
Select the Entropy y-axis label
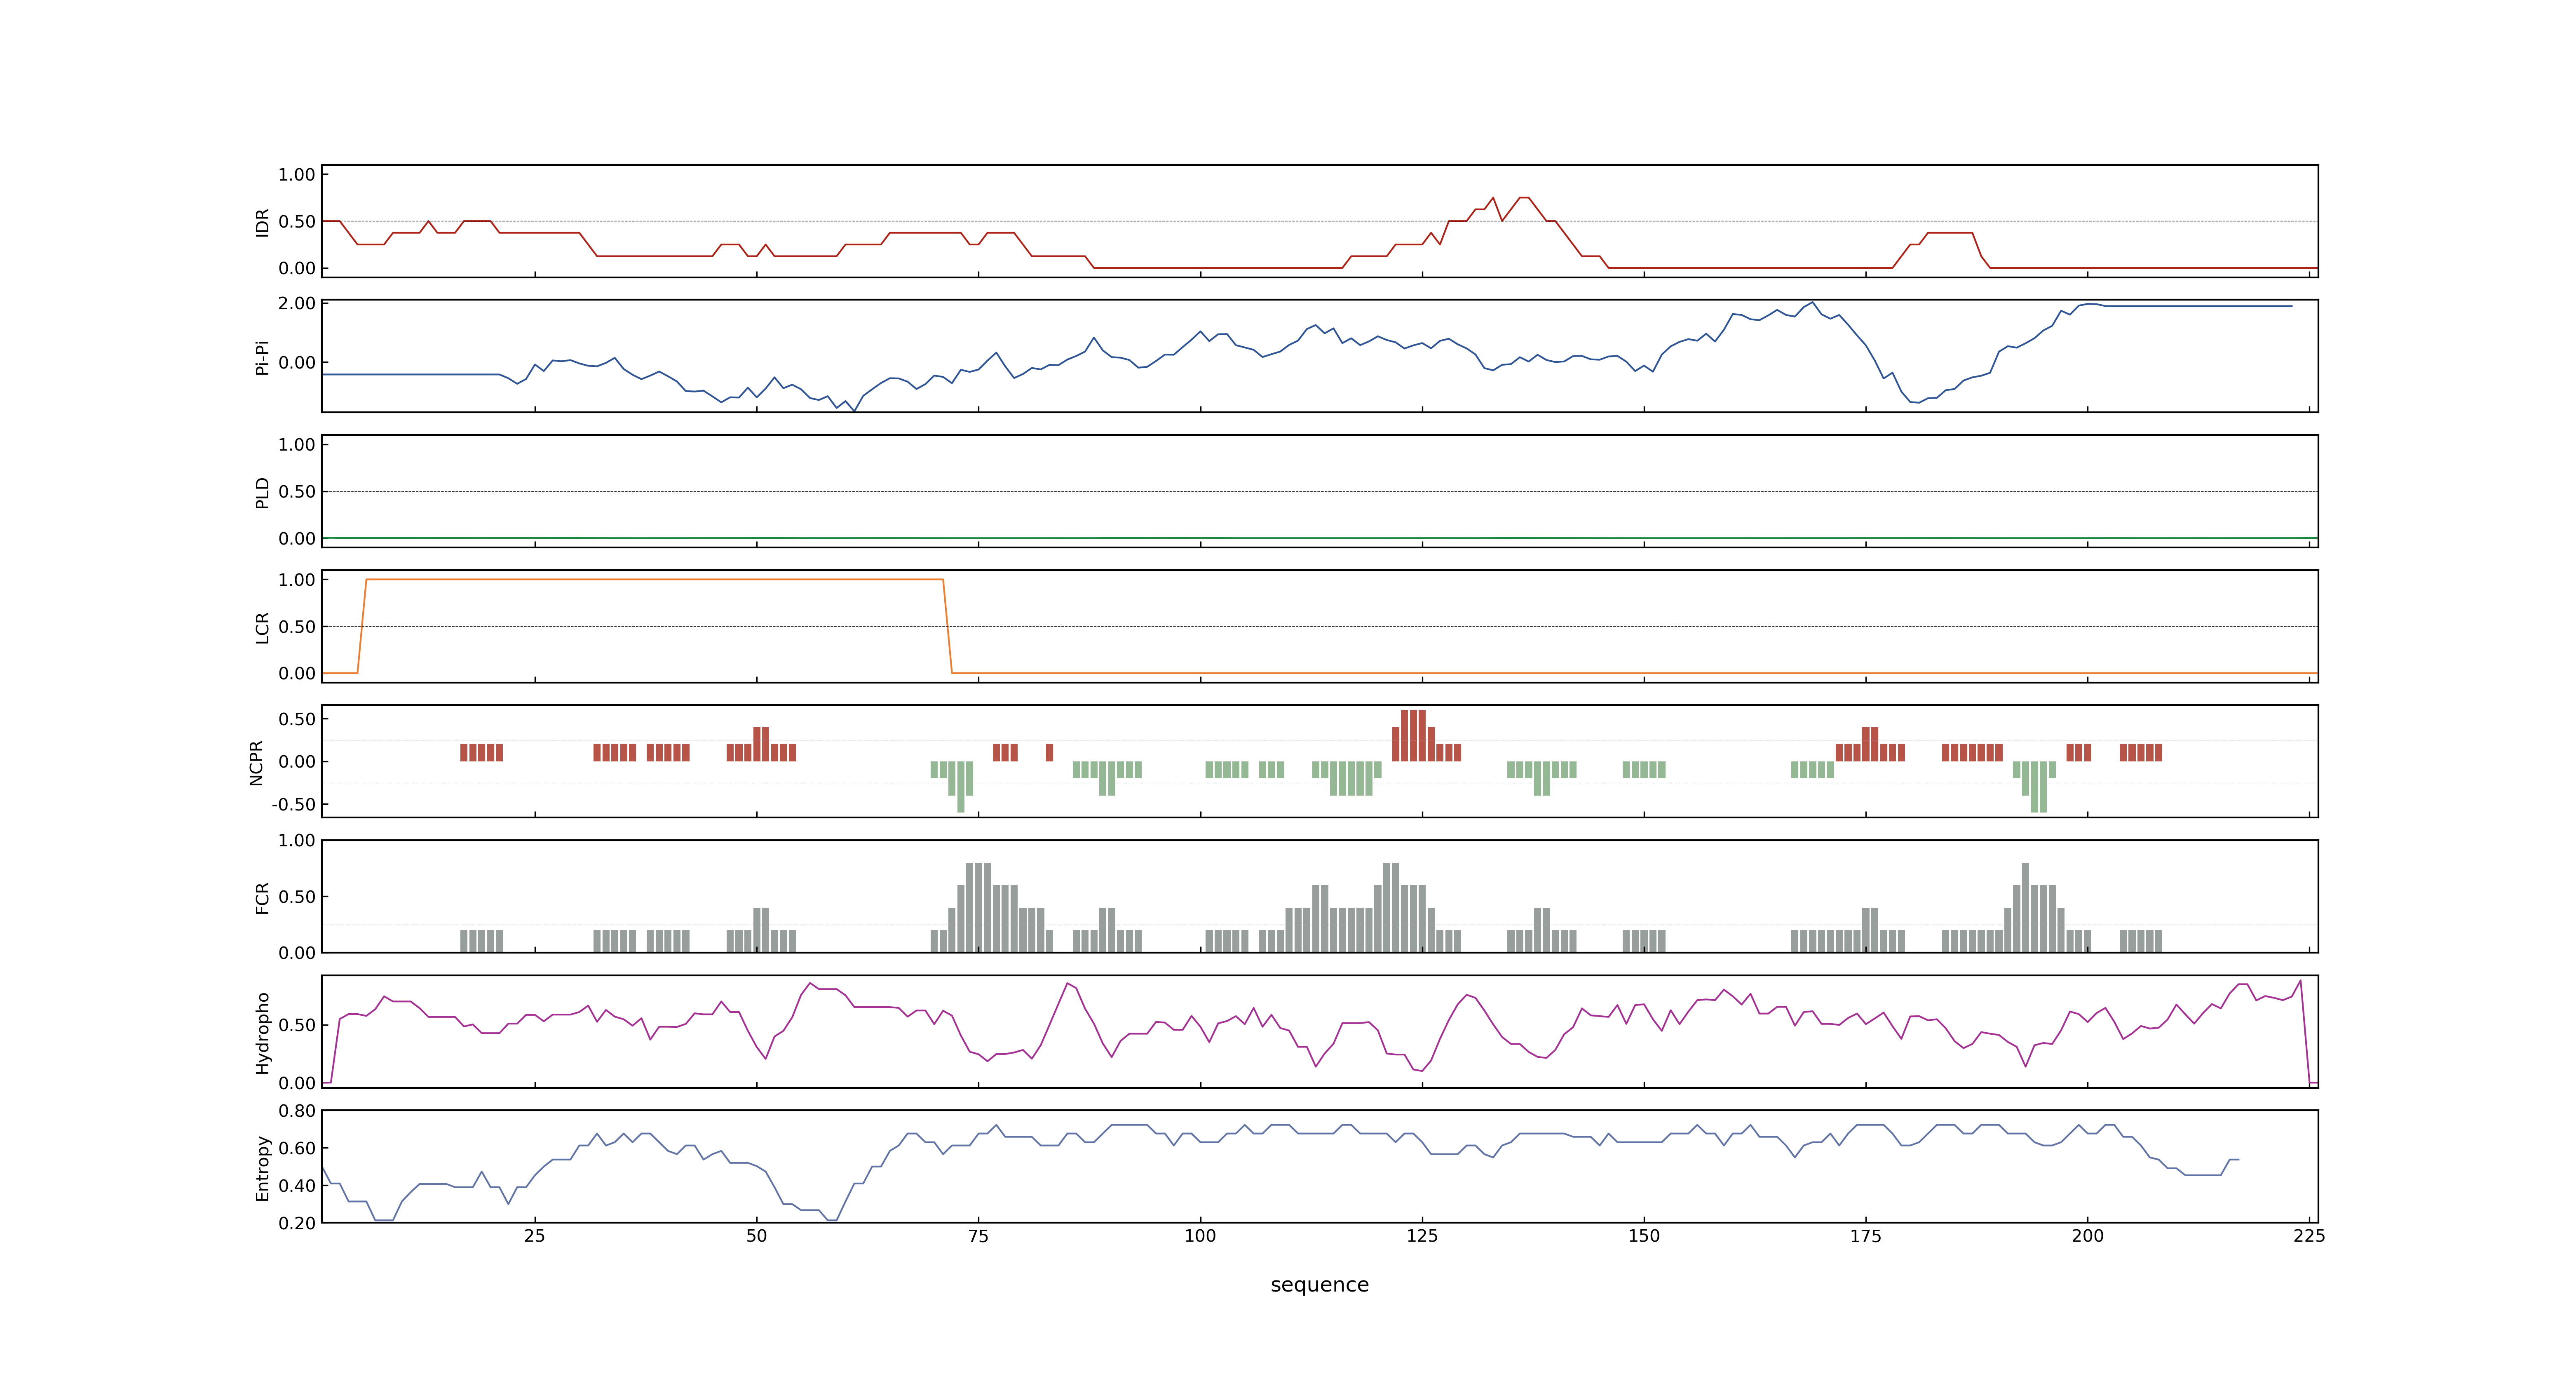click(262, 1167)
